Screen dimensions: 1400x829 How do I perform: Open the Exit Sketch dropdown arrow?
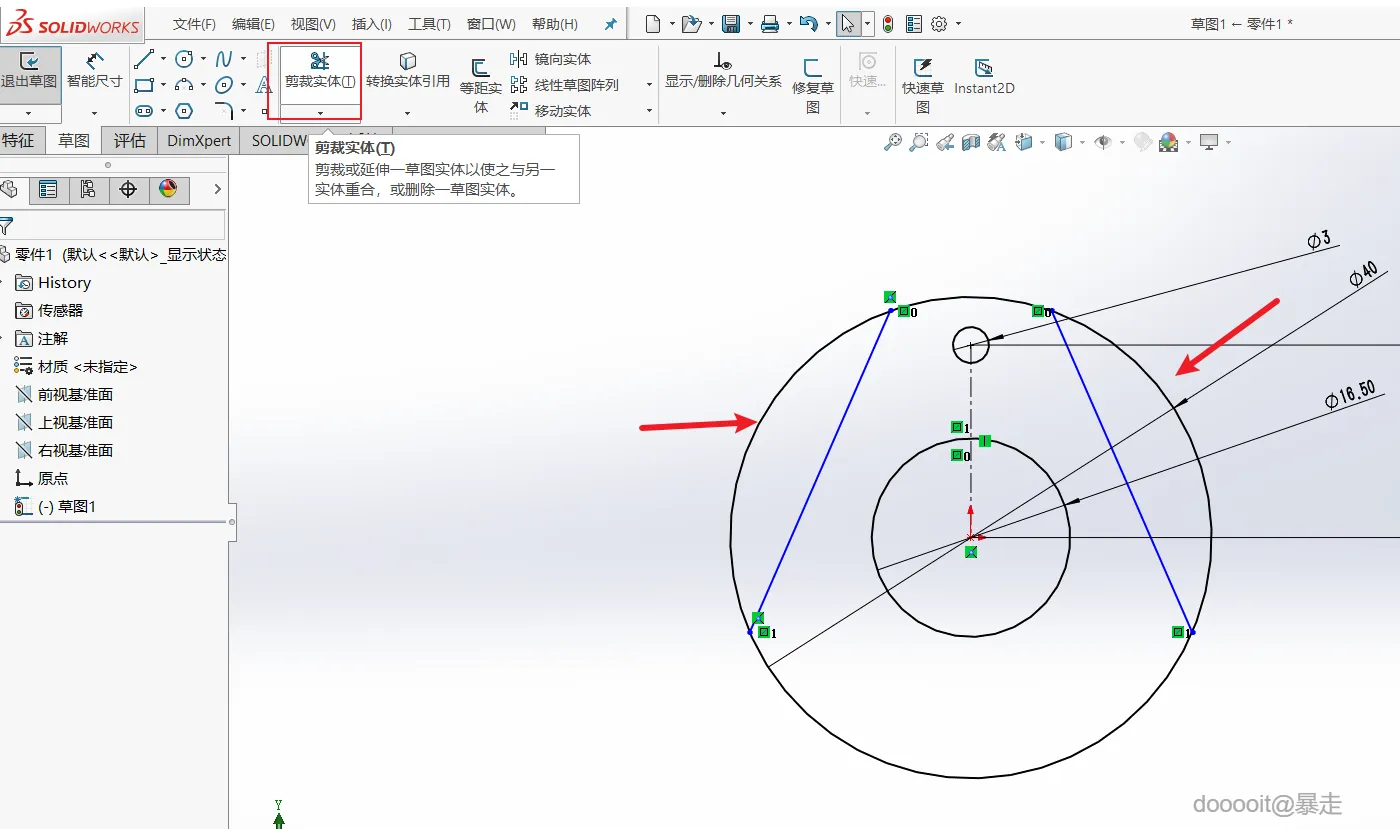(29, 113)
